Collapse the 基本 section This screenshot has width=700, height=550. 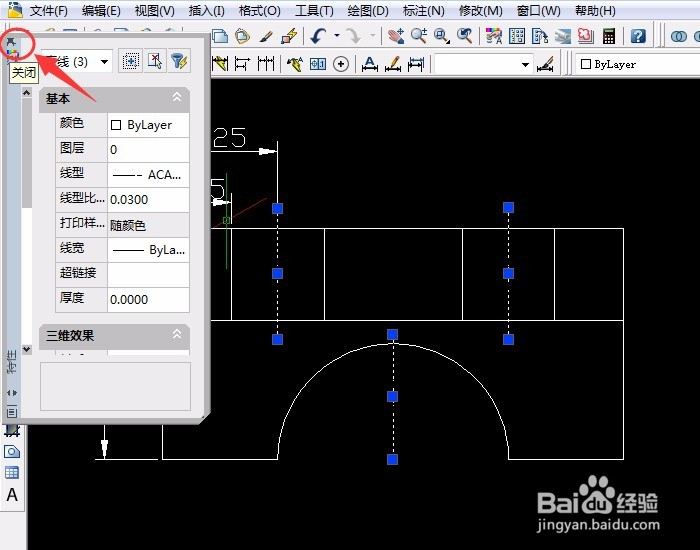177,97
